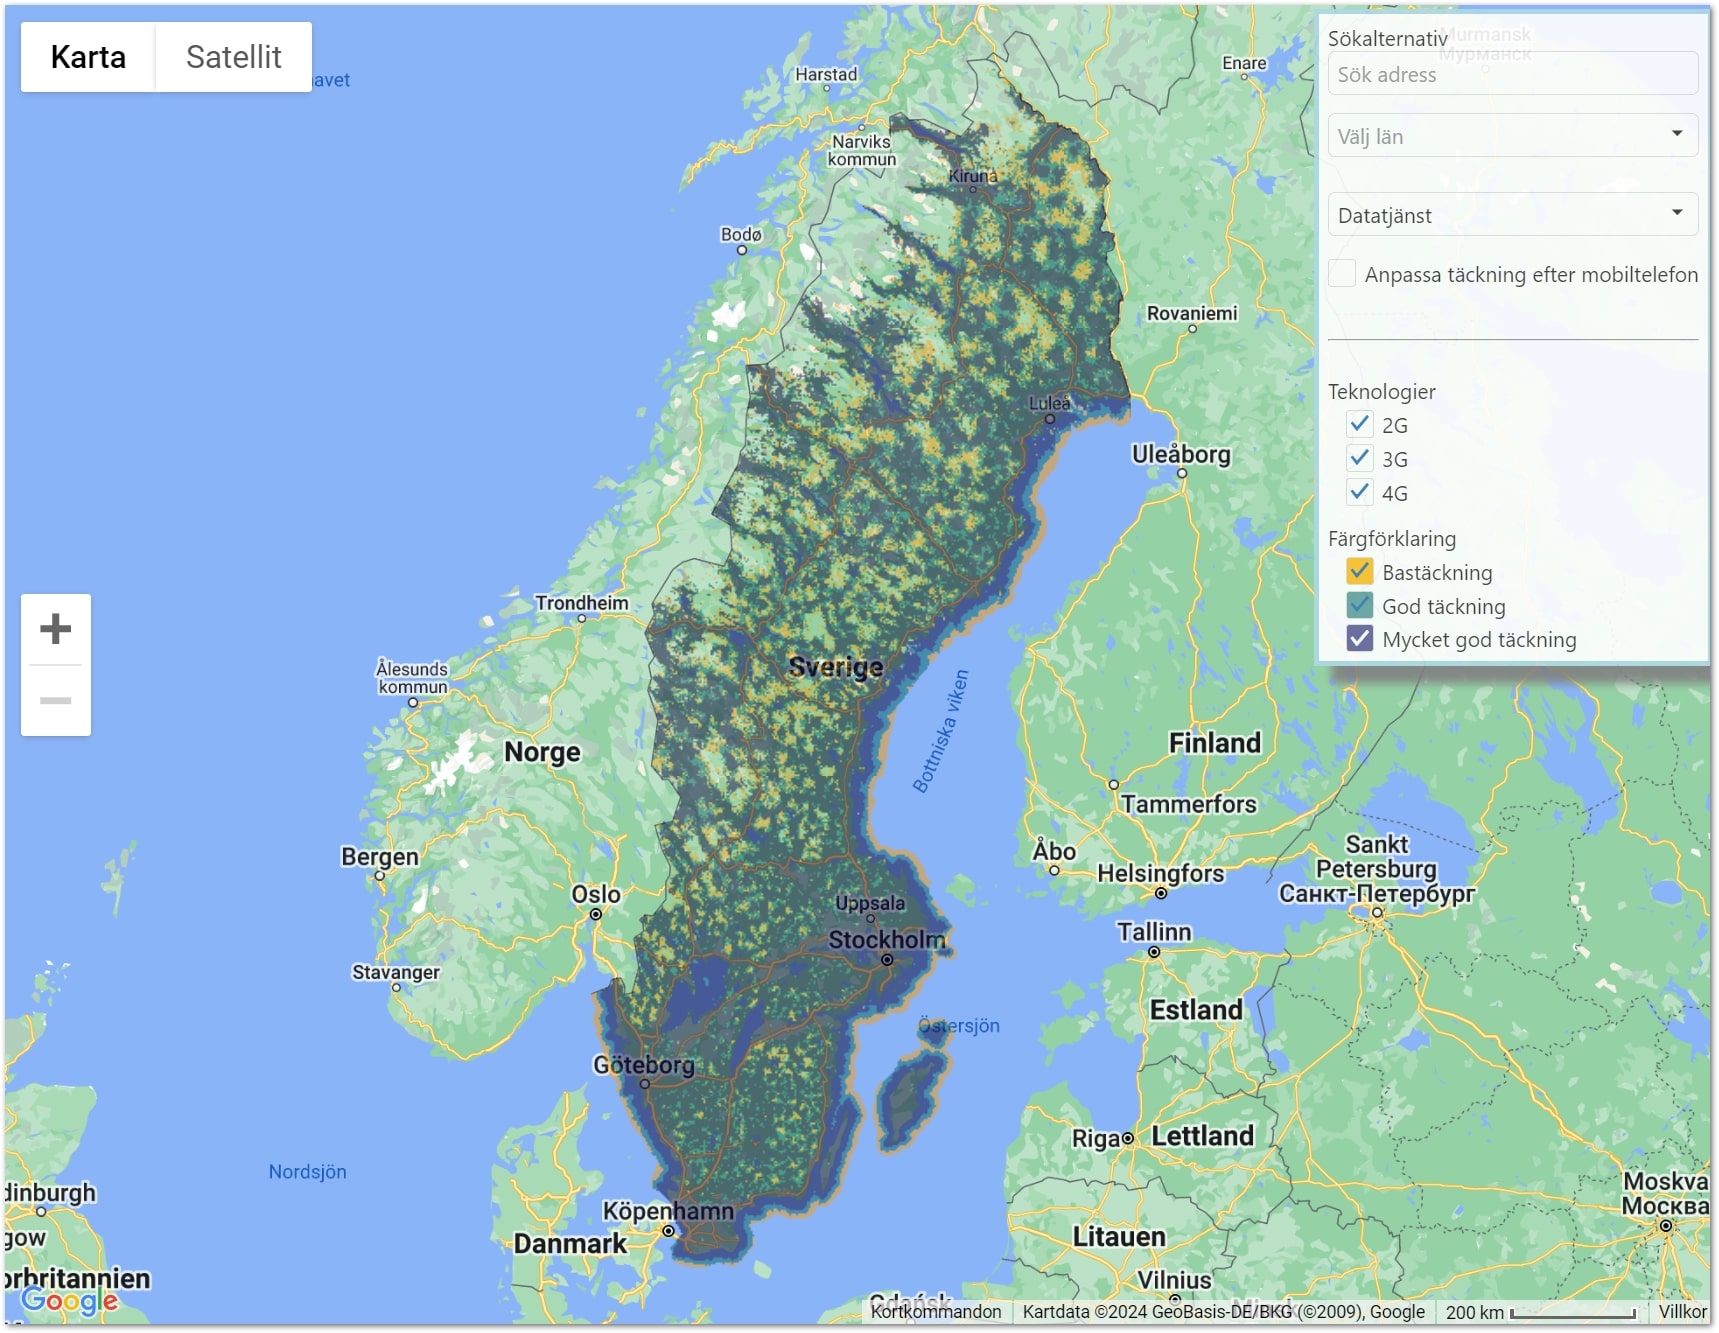This screenshot has height=1333, width=1719.
Task: Click the Bodø city label
Action: pos(741,234)
